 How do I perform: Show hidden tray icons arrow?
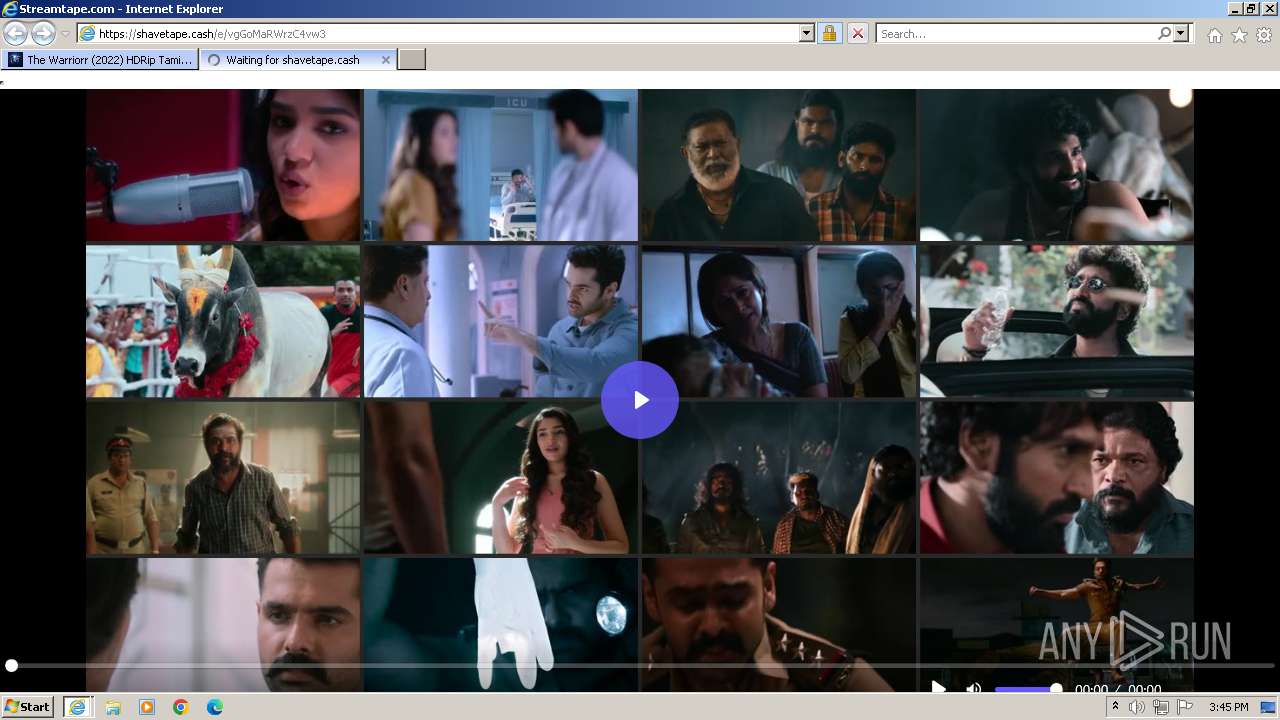tap(1115, 707)
